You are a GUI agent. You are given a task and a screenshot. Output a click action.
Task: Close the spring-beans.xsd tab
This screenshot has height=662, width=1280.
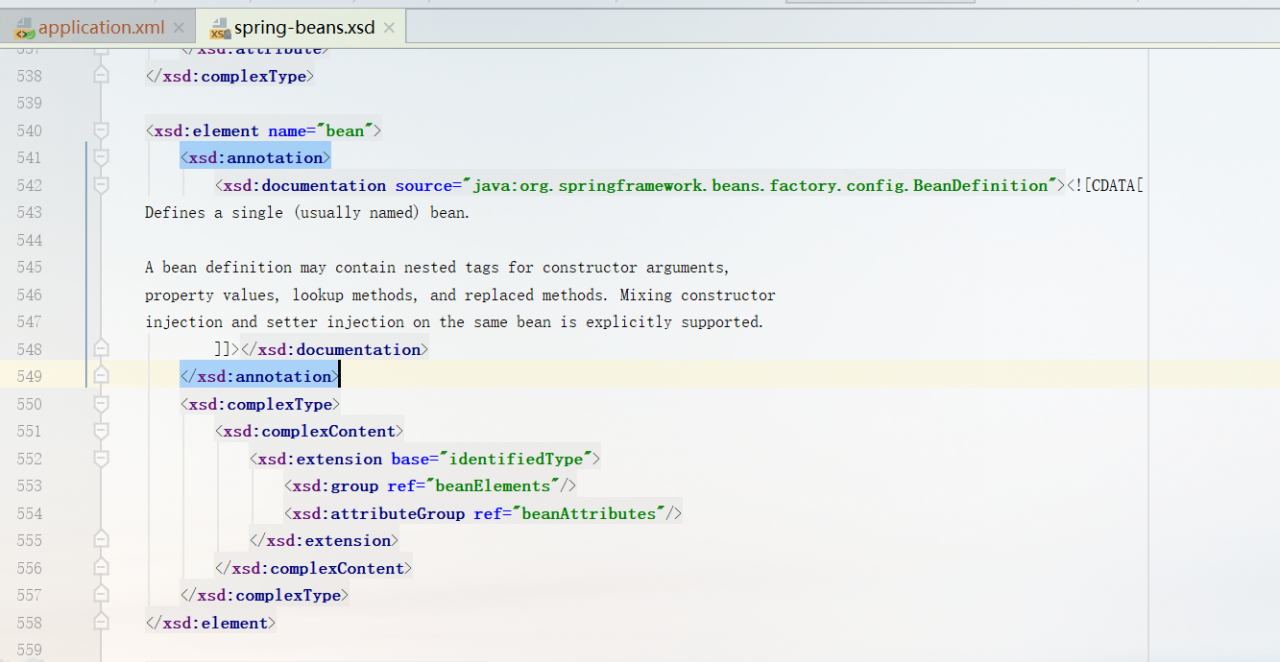pyautogui.click(x=389, y=28)
